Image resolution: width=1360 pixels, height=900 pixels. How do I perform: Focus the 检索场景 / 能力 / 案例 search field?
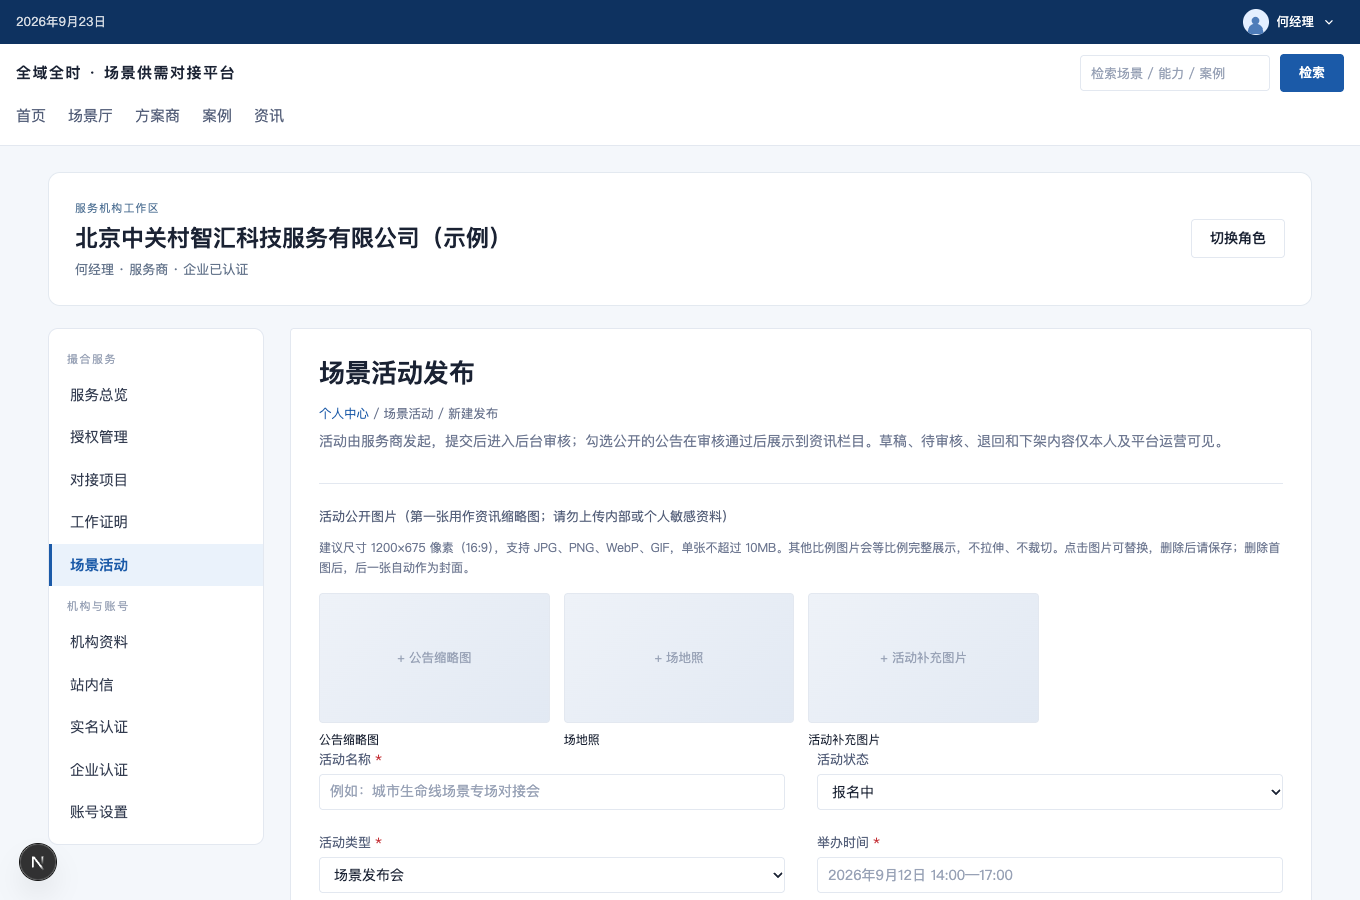tap(1175, 73)
